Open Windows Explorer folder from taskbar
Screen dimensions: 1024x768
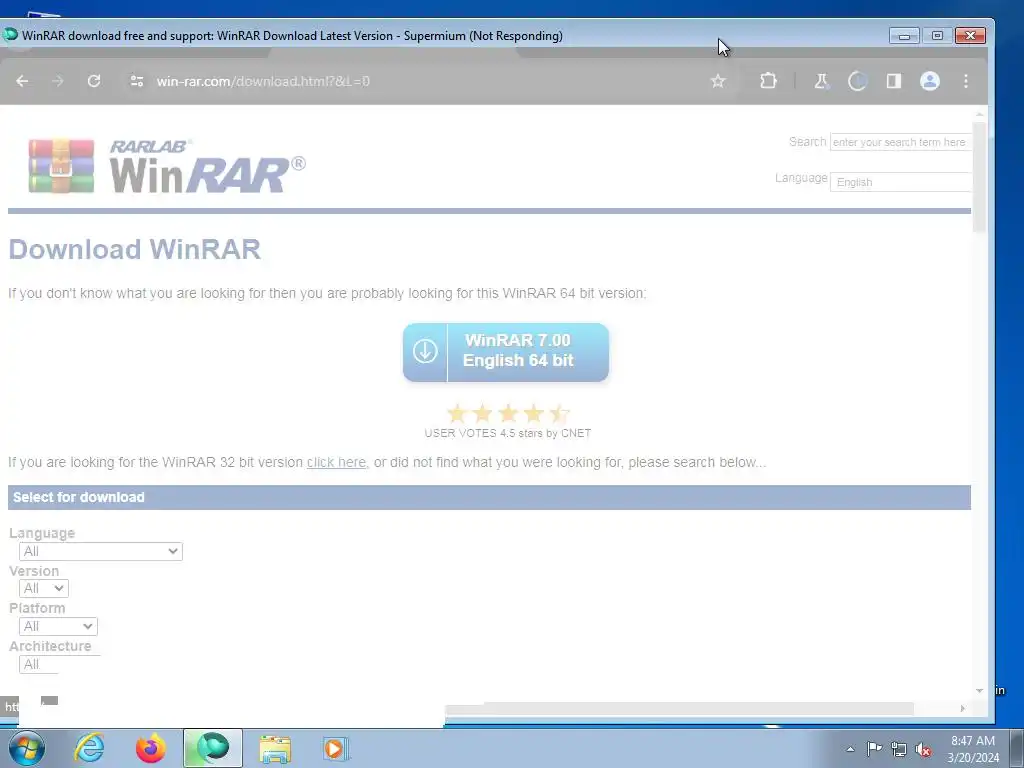275,749
